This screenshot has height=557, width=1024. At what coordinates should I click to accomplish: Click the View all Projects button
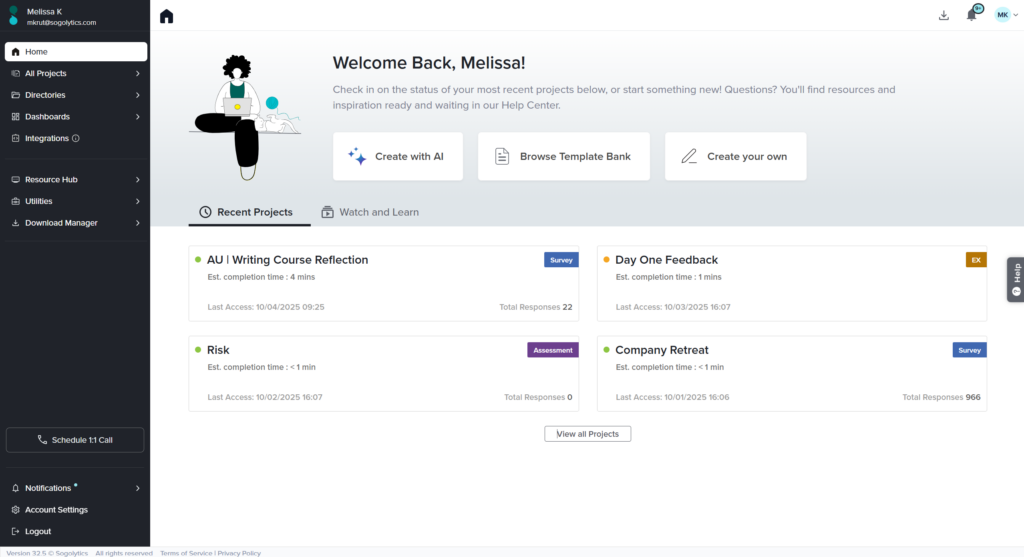[588, 434]
